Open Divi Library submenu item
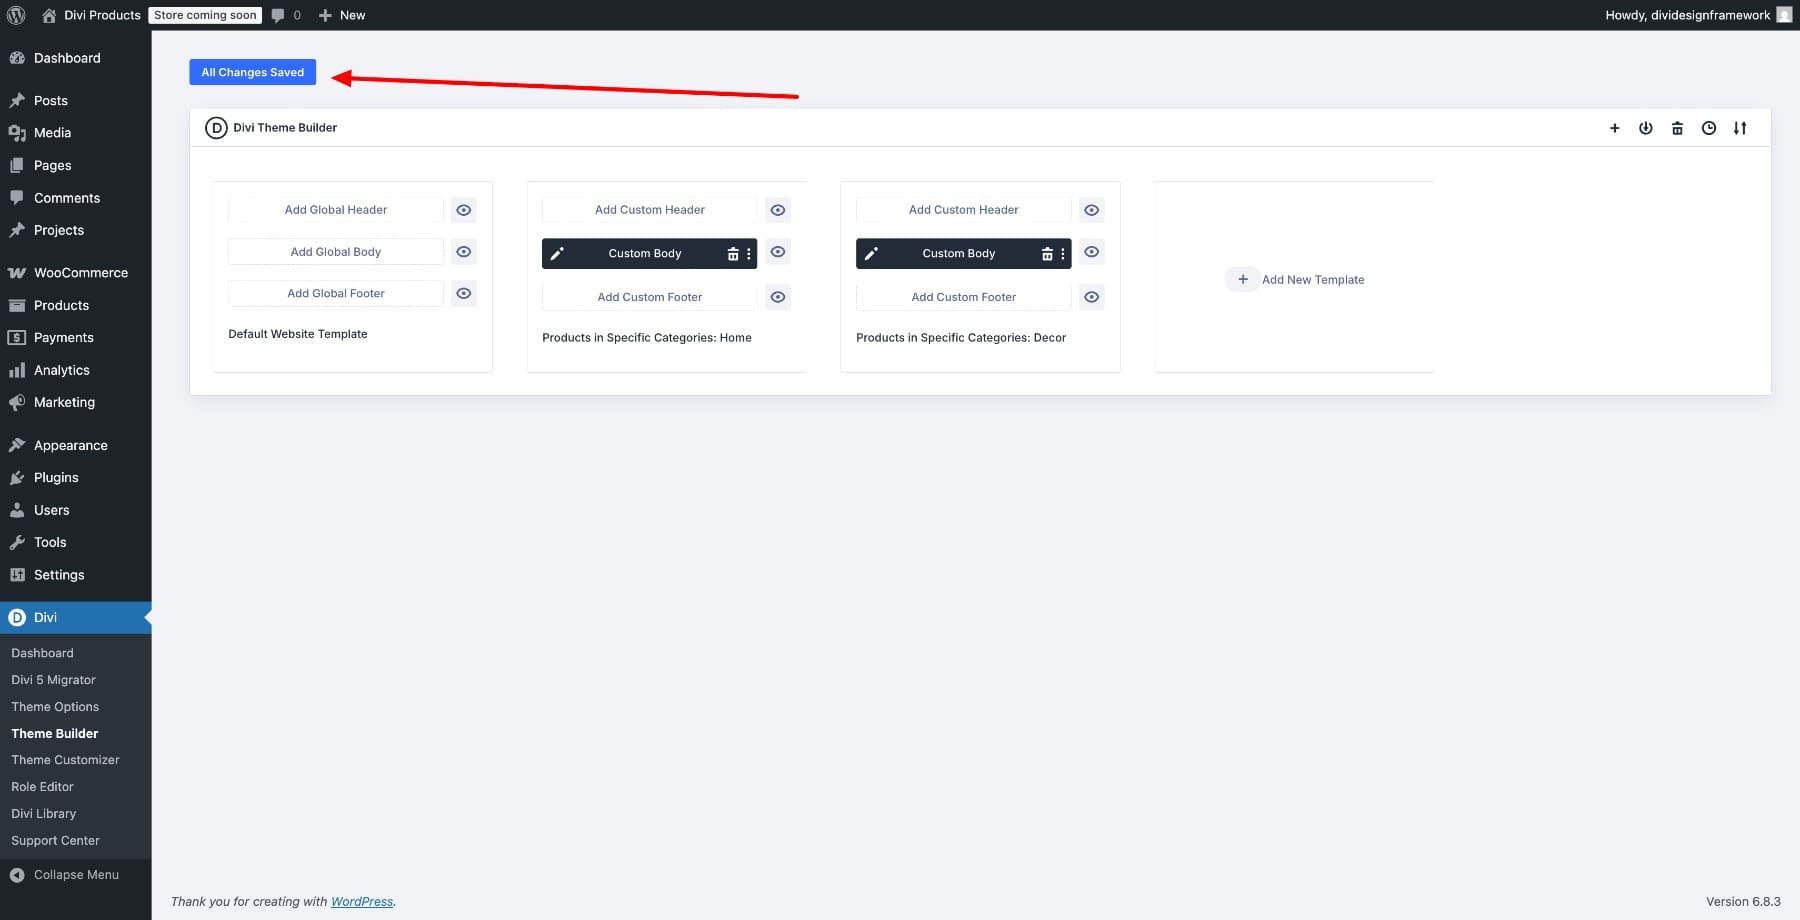 [x=44, y=814]
